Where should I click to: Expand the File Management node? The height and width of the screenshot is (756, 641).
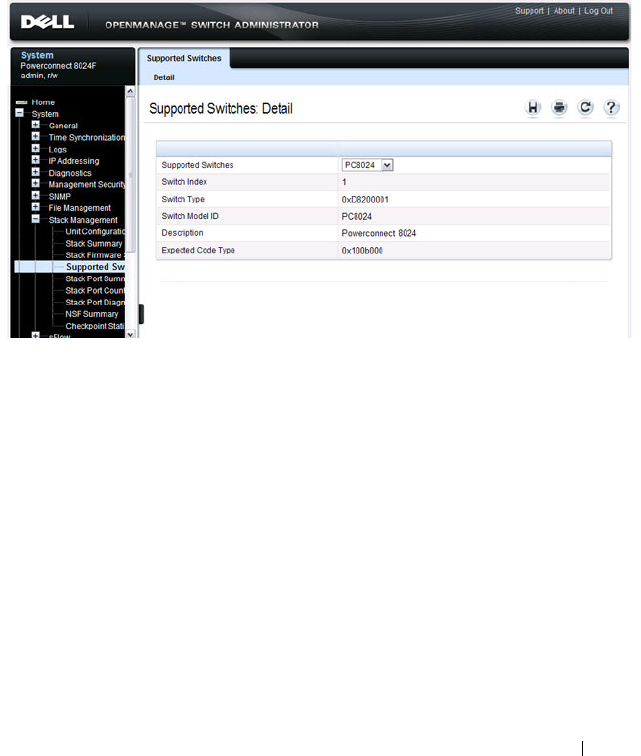tap(36, 207)
